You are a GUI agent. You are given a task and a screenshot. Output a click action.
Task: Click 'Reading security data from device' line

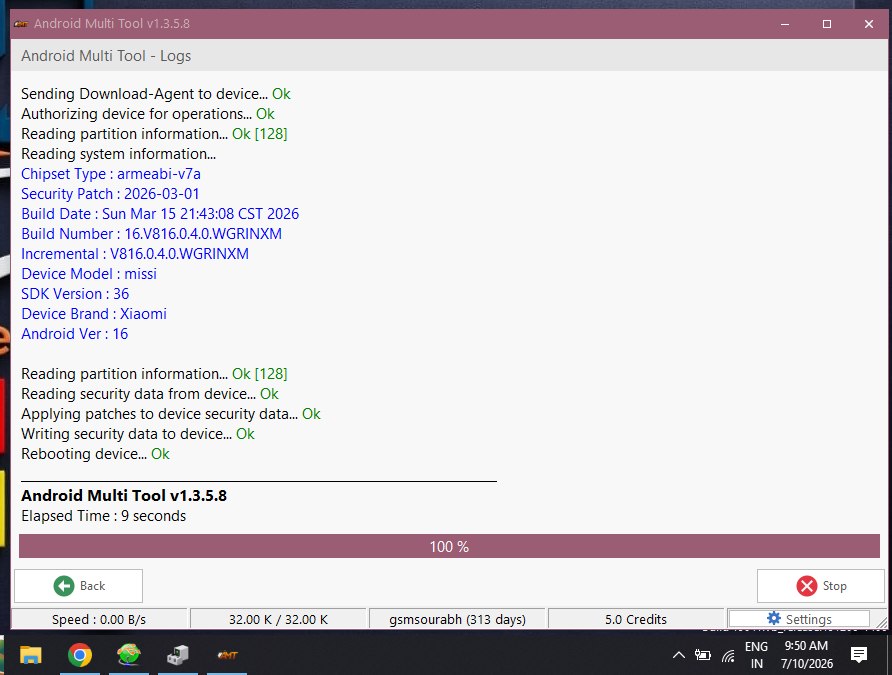(x=150, y=394)
